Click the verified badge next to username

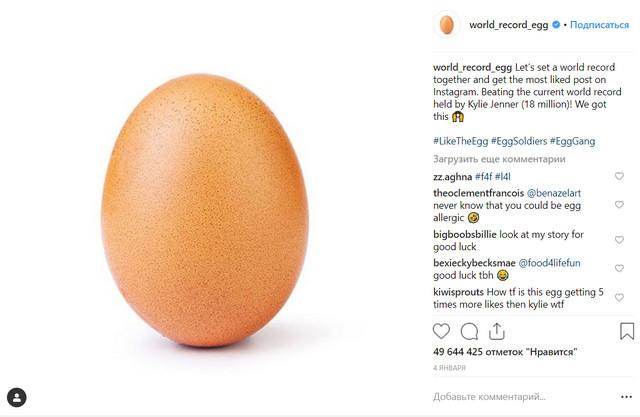556,25
